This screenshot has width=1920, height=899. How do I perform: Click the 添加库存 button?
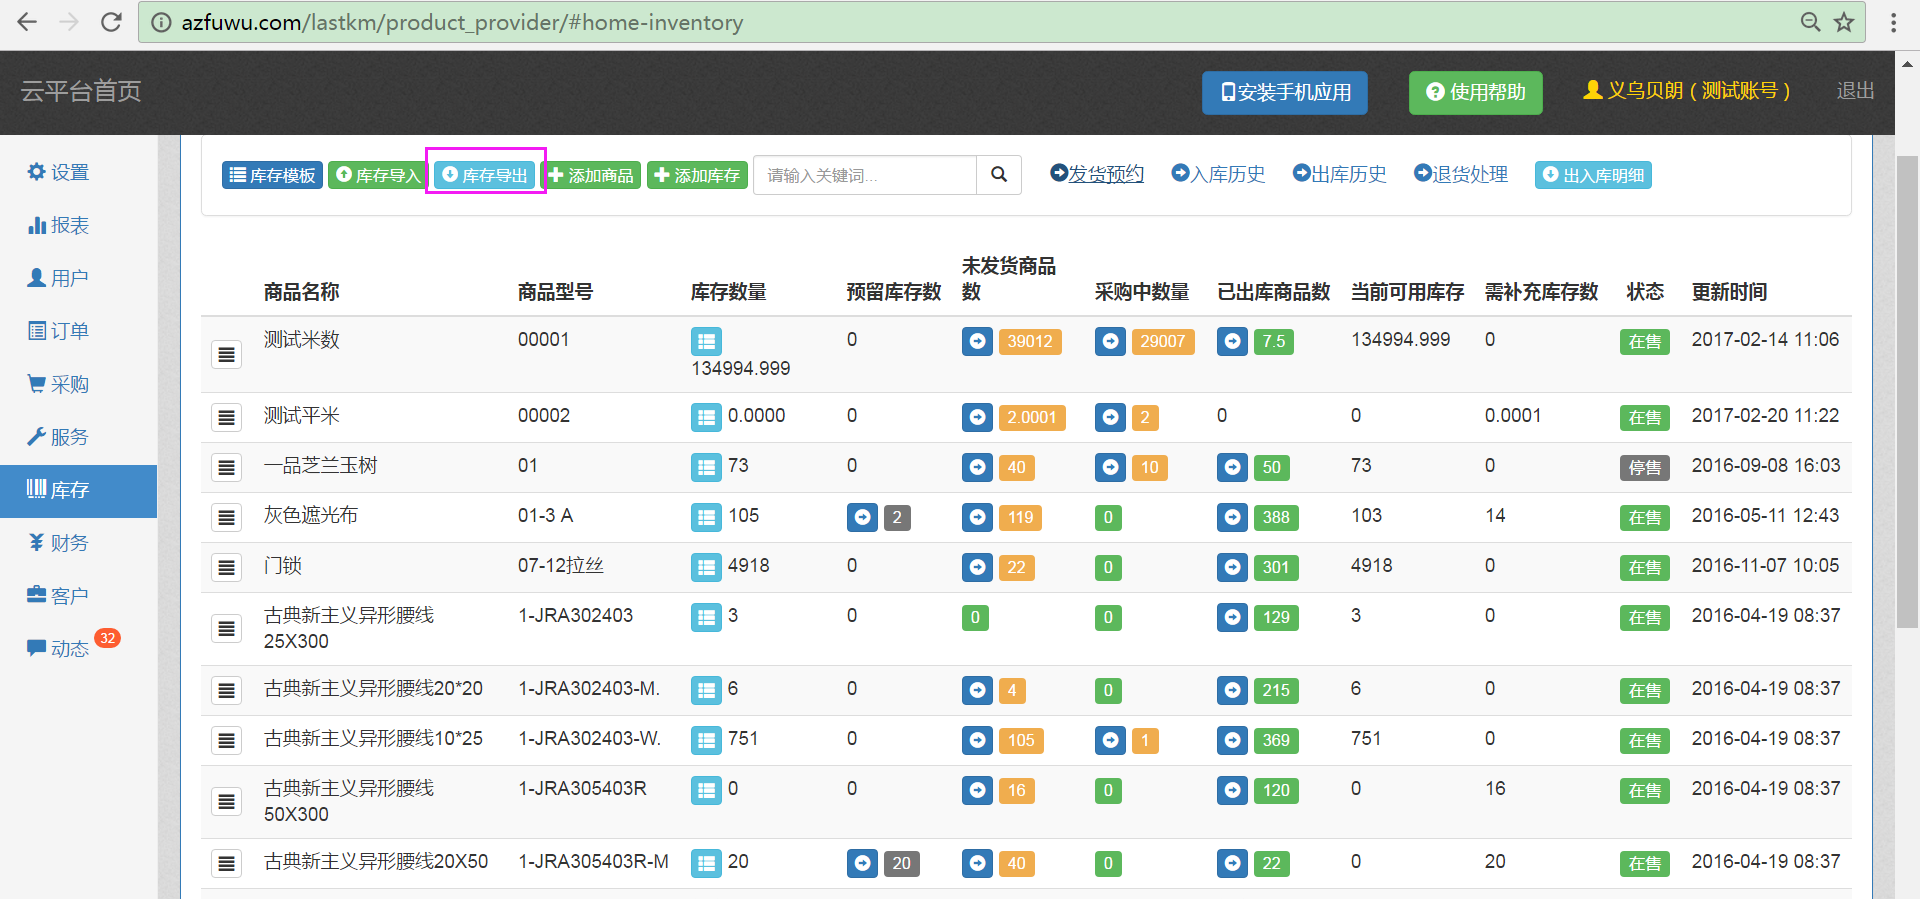point(697,175)
